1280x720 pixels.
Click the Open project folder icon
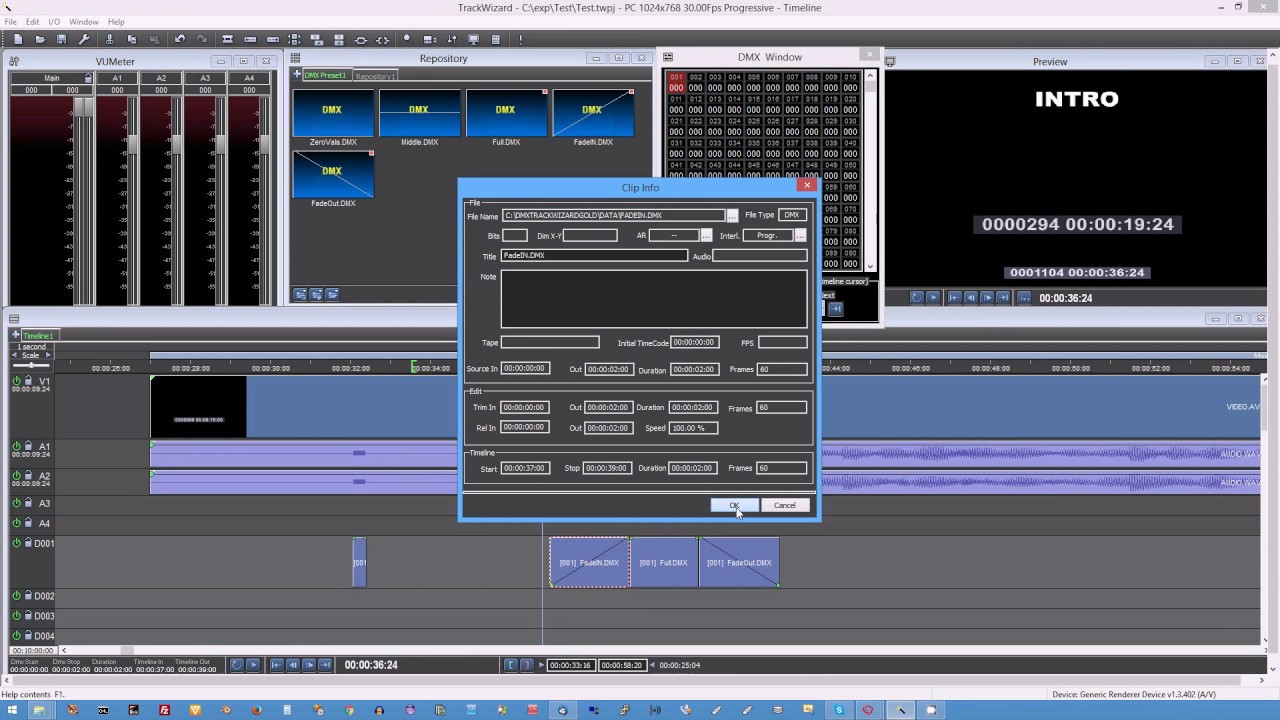coord(40,39)
